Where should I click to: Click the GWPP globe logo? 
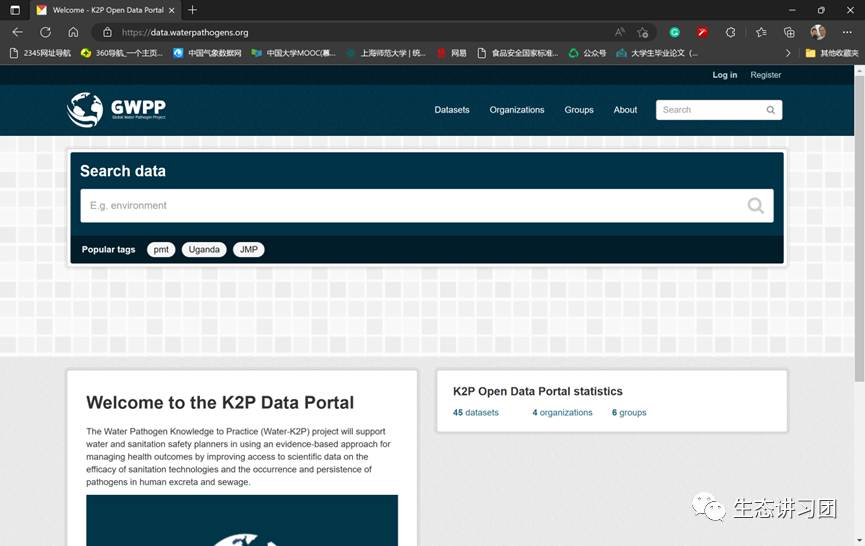tap(84, 110)
